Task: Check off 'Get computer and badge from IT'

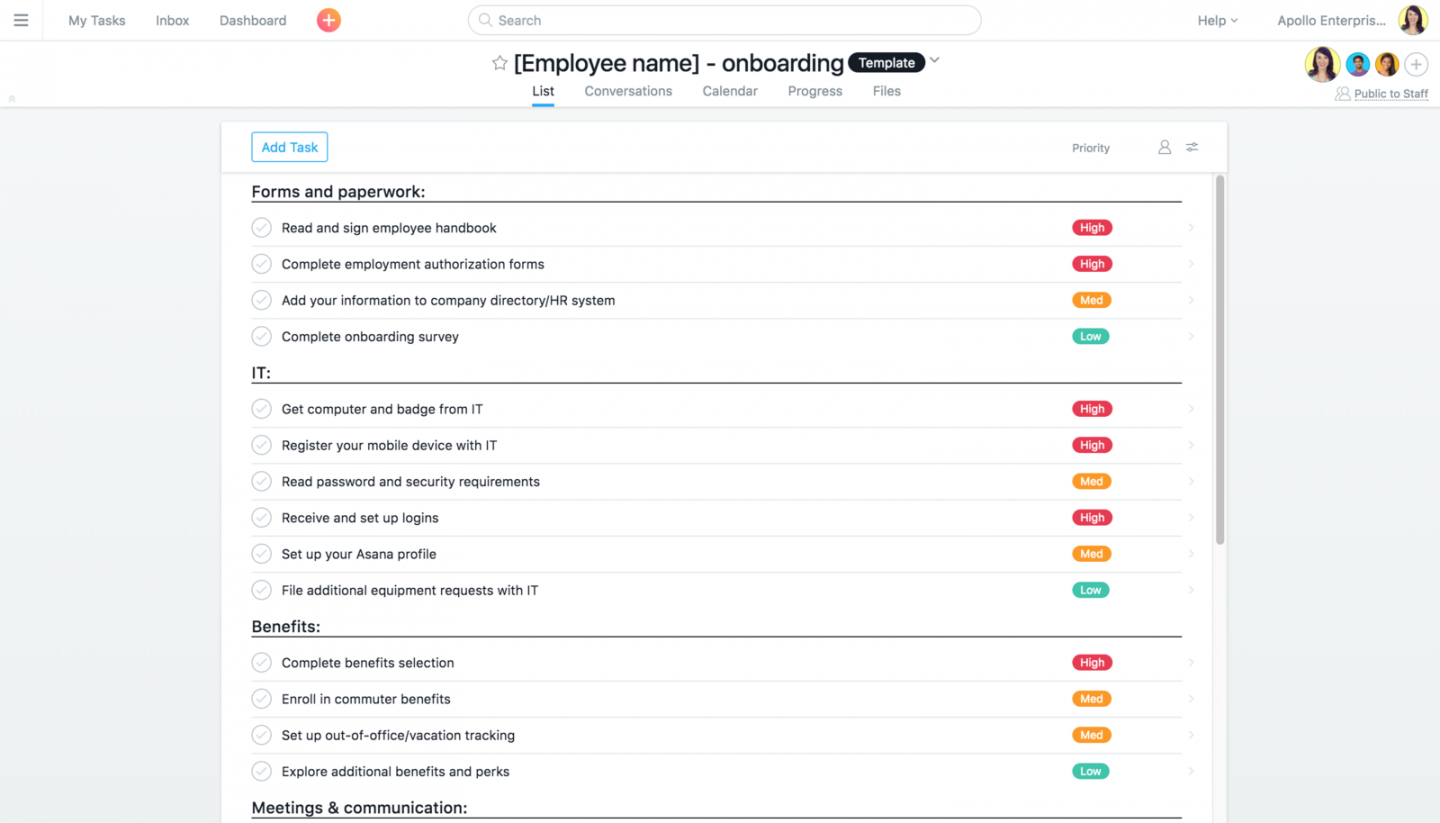Action: click(261, 409)
